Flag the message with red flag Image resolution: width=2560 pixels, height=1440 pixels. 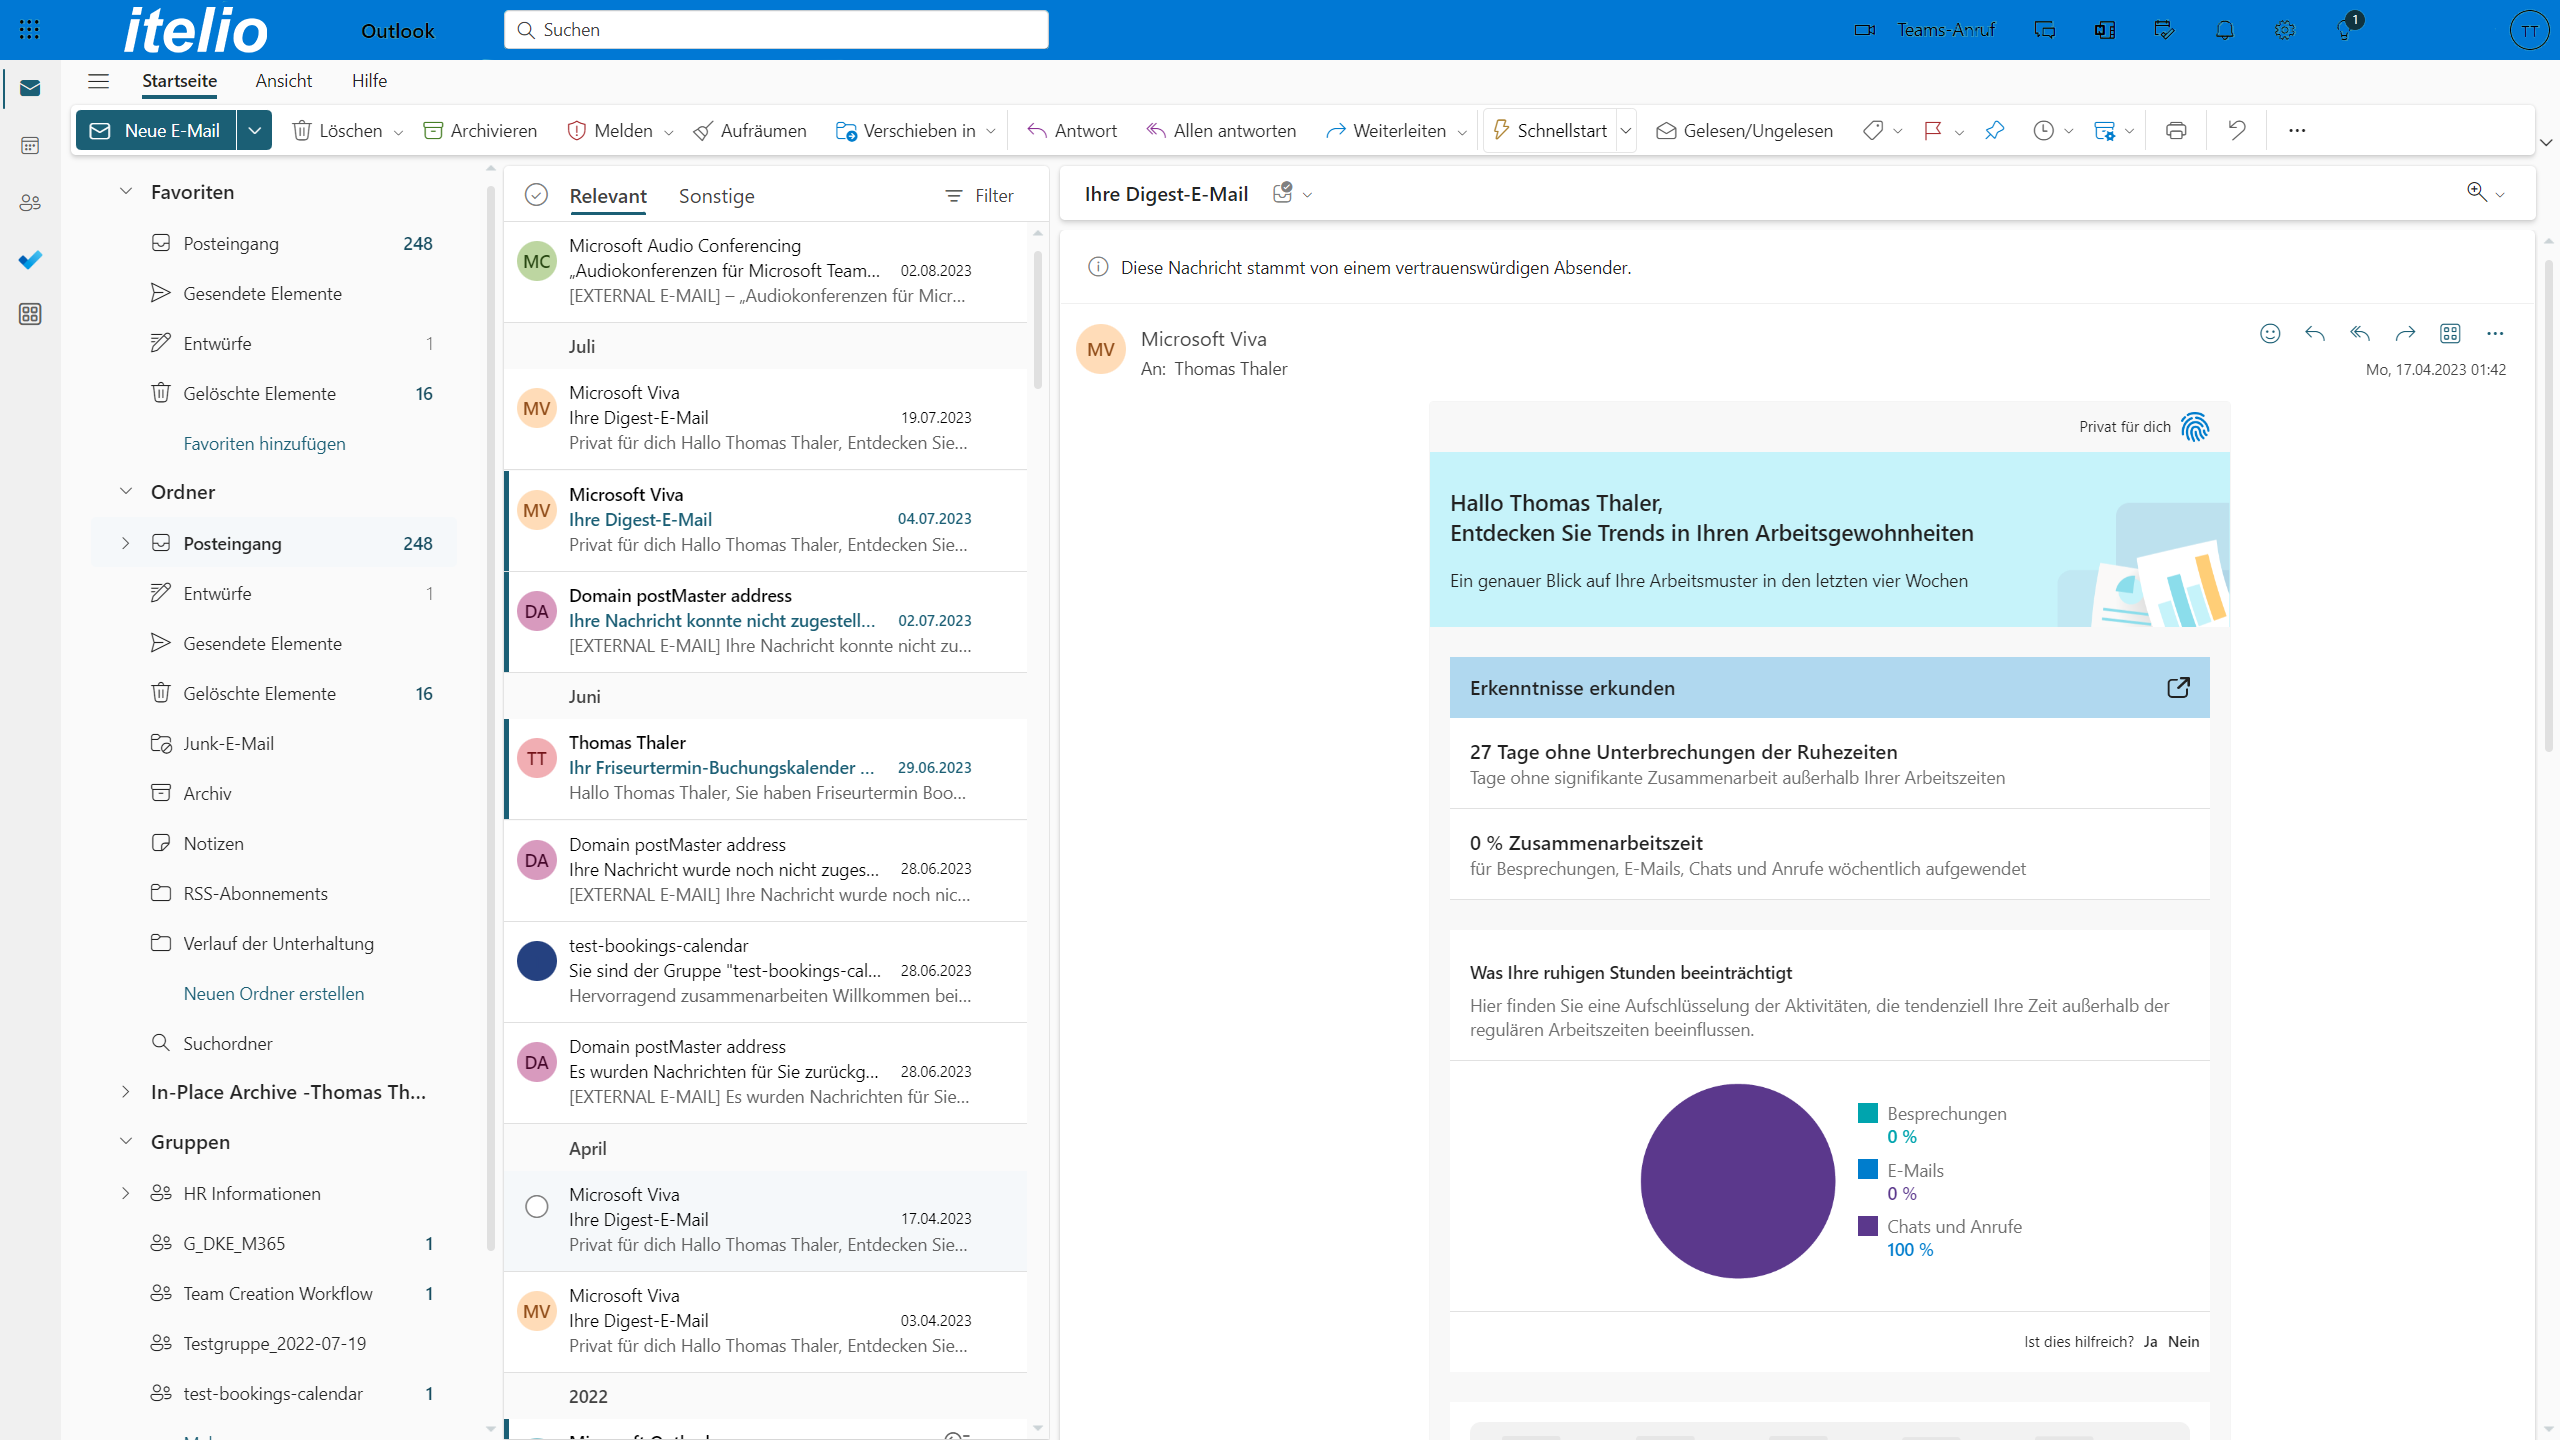click(x=1933, y=131)
